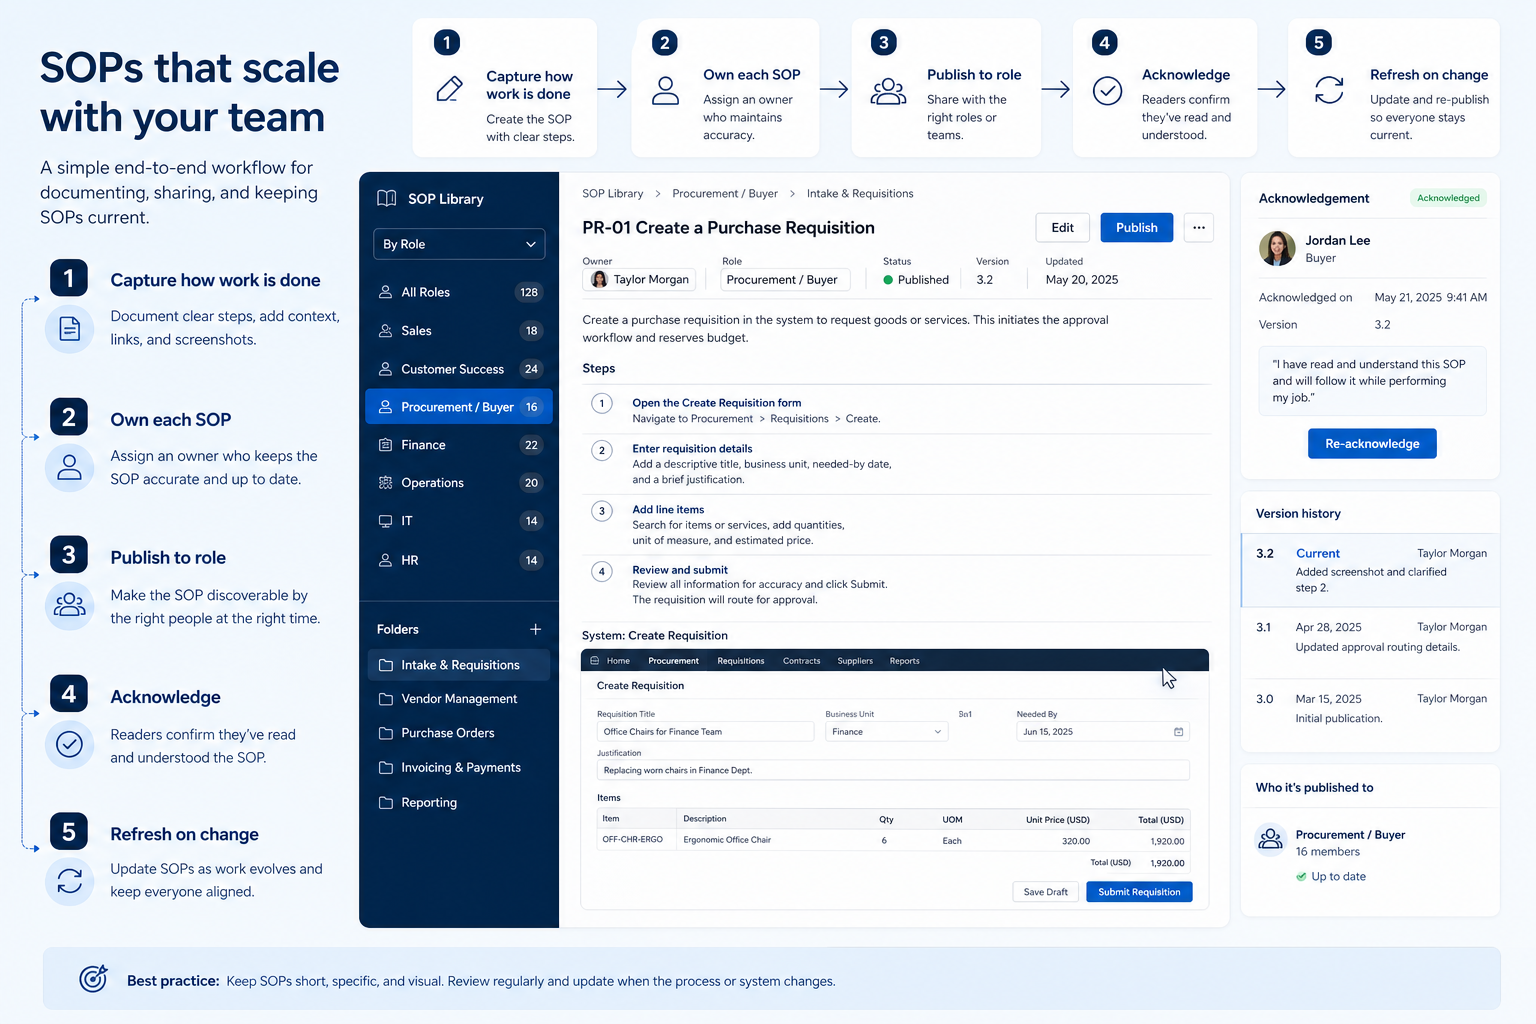Click the blue Publish button

(x=1136, y=227)
